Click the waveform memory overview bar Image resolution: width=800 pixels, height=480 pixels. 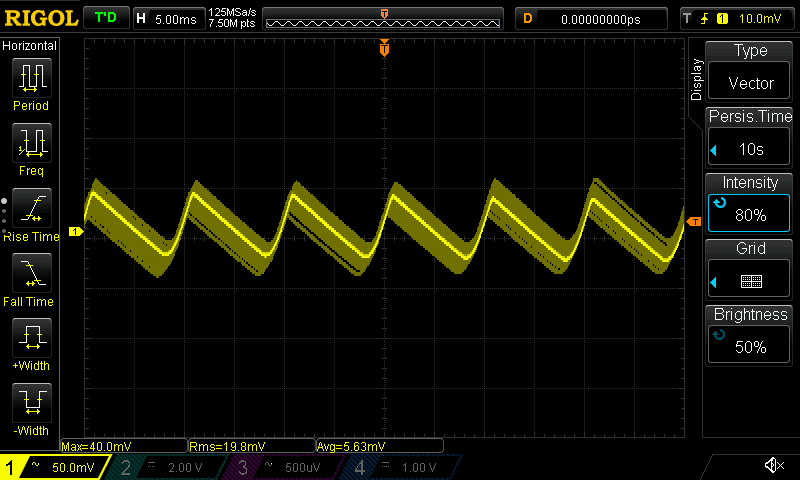click(x=383, y=19)
